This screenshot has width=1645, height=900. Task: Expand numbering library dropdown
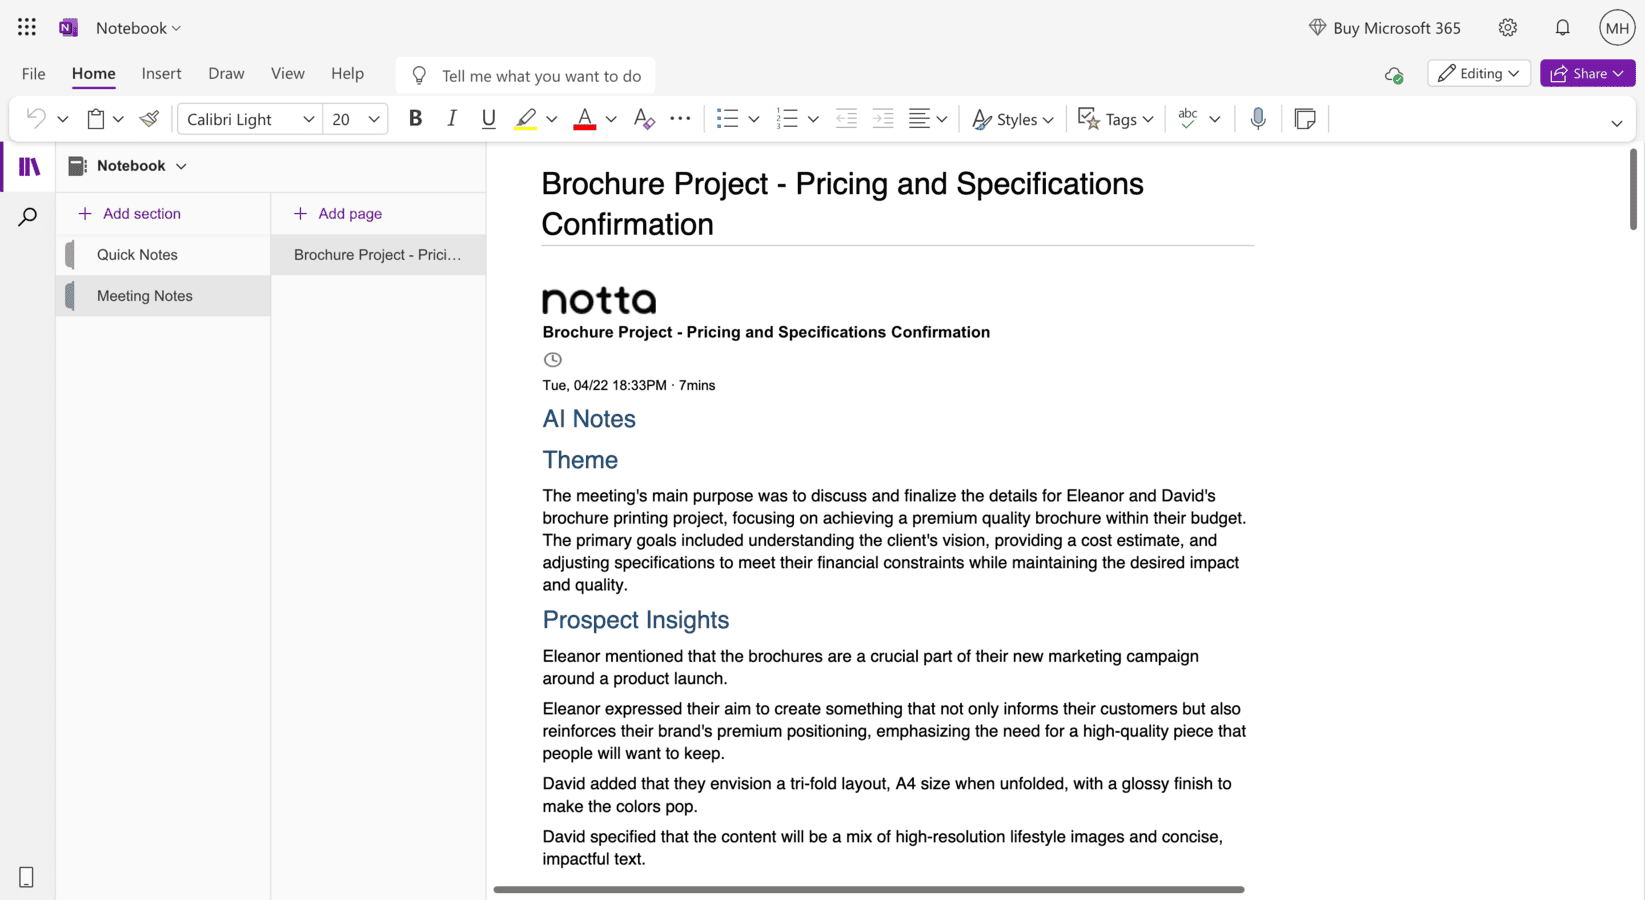click(813, 119)
